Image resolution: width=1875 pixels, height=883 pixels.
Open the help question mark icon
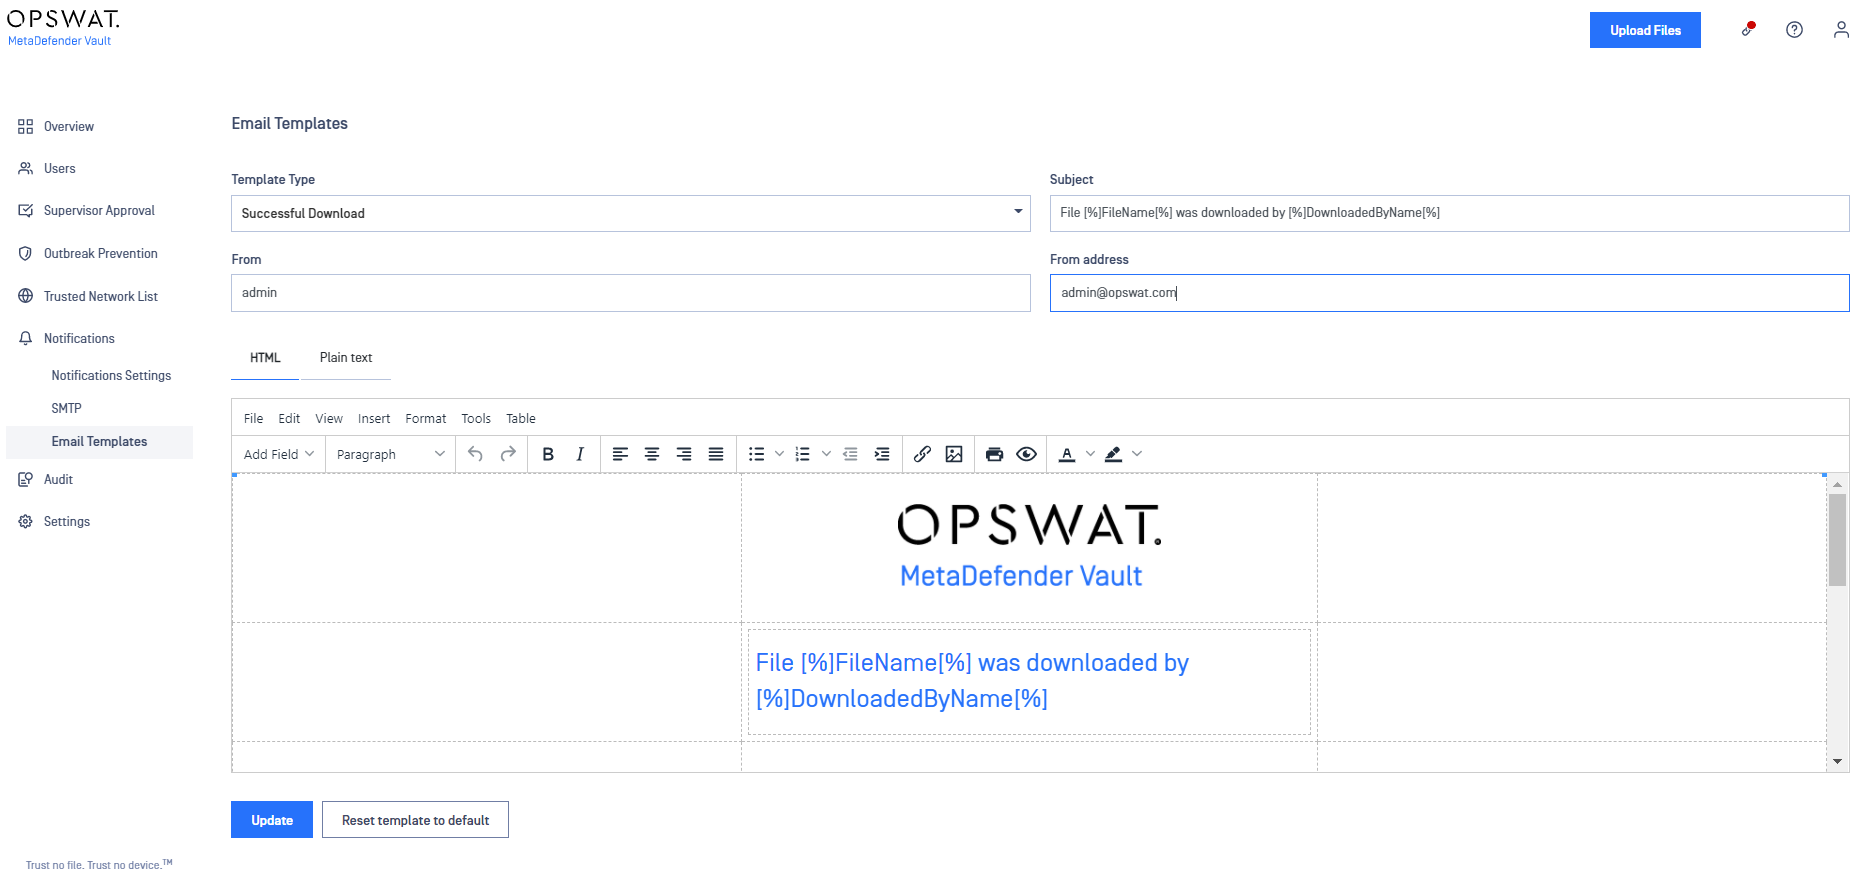[1795, 30]
